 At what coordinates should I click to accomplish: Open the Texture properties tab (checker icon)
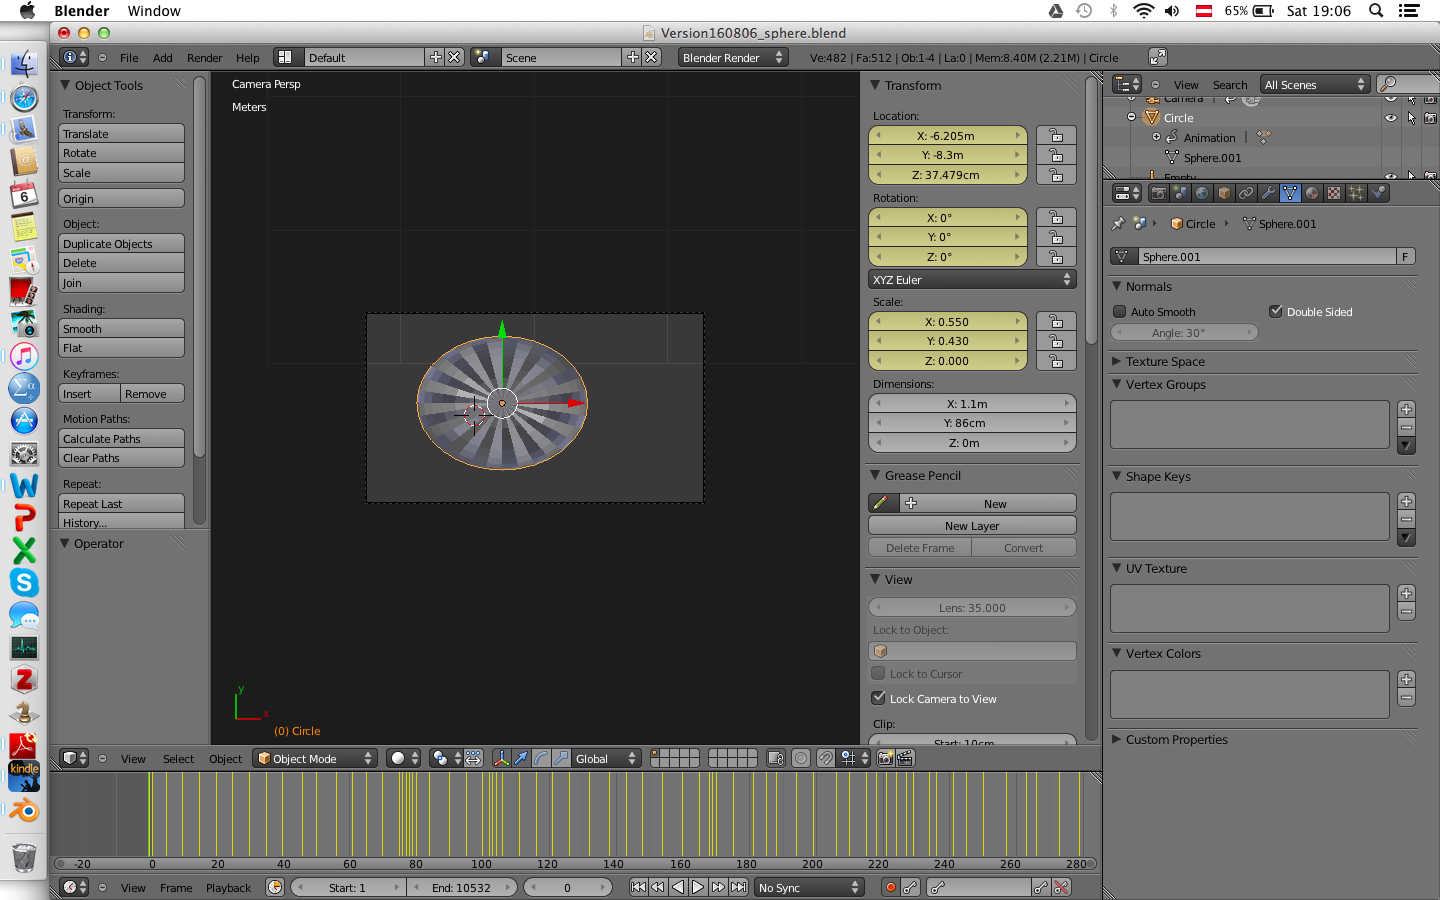pyautogui.click(x=1334, y=193)
